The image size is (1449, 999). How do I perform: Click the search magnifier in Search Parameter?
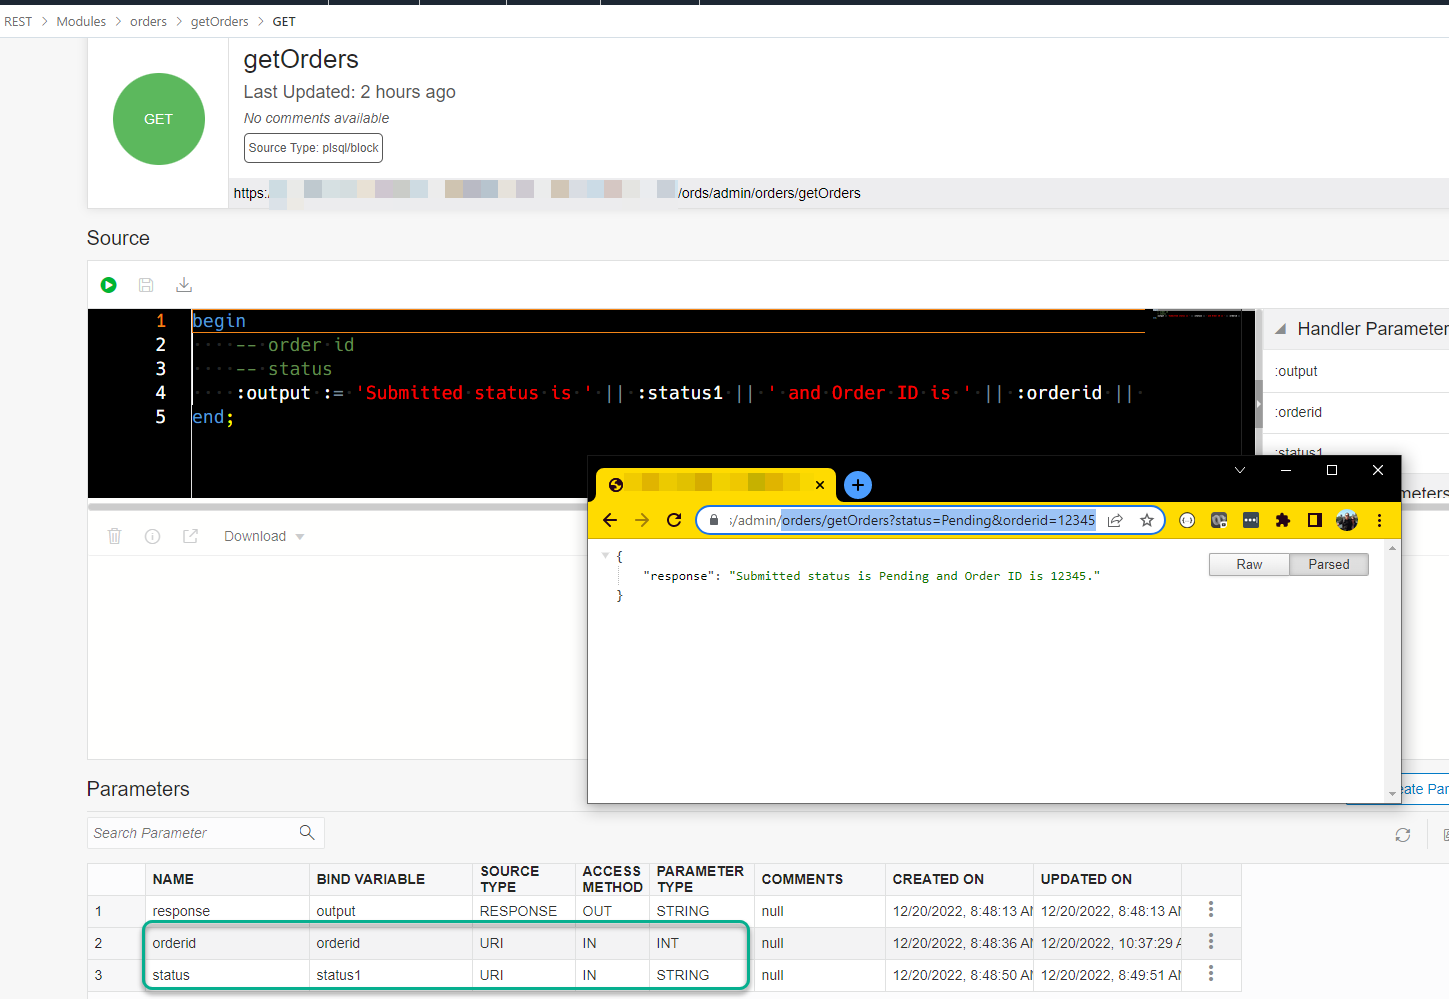(x=307, y=832)
